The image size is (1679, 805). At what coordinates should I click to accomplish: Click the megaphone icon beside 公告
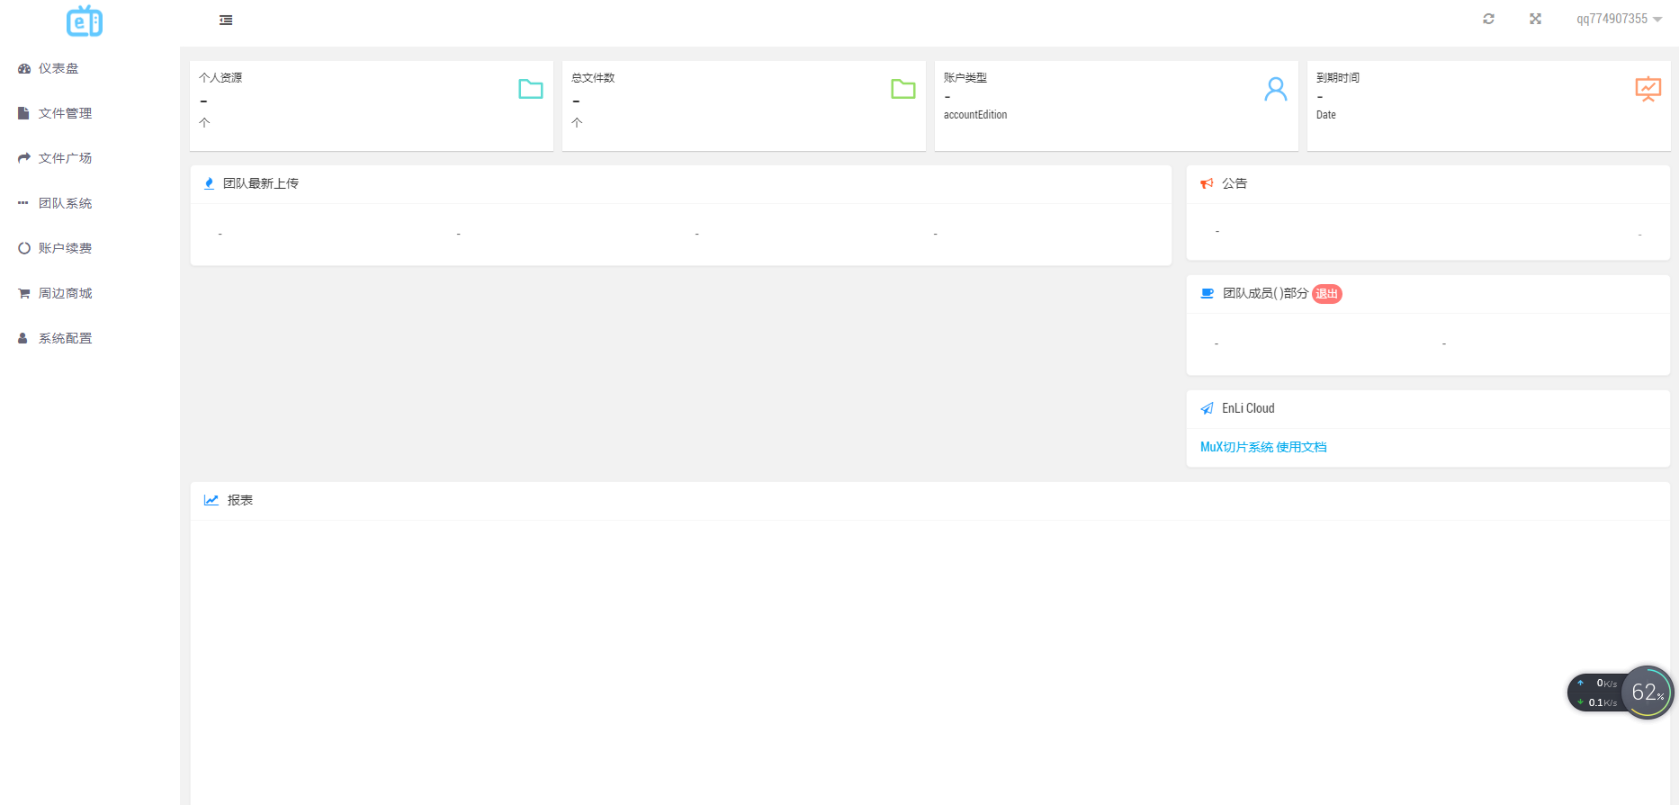[1207, 184]
